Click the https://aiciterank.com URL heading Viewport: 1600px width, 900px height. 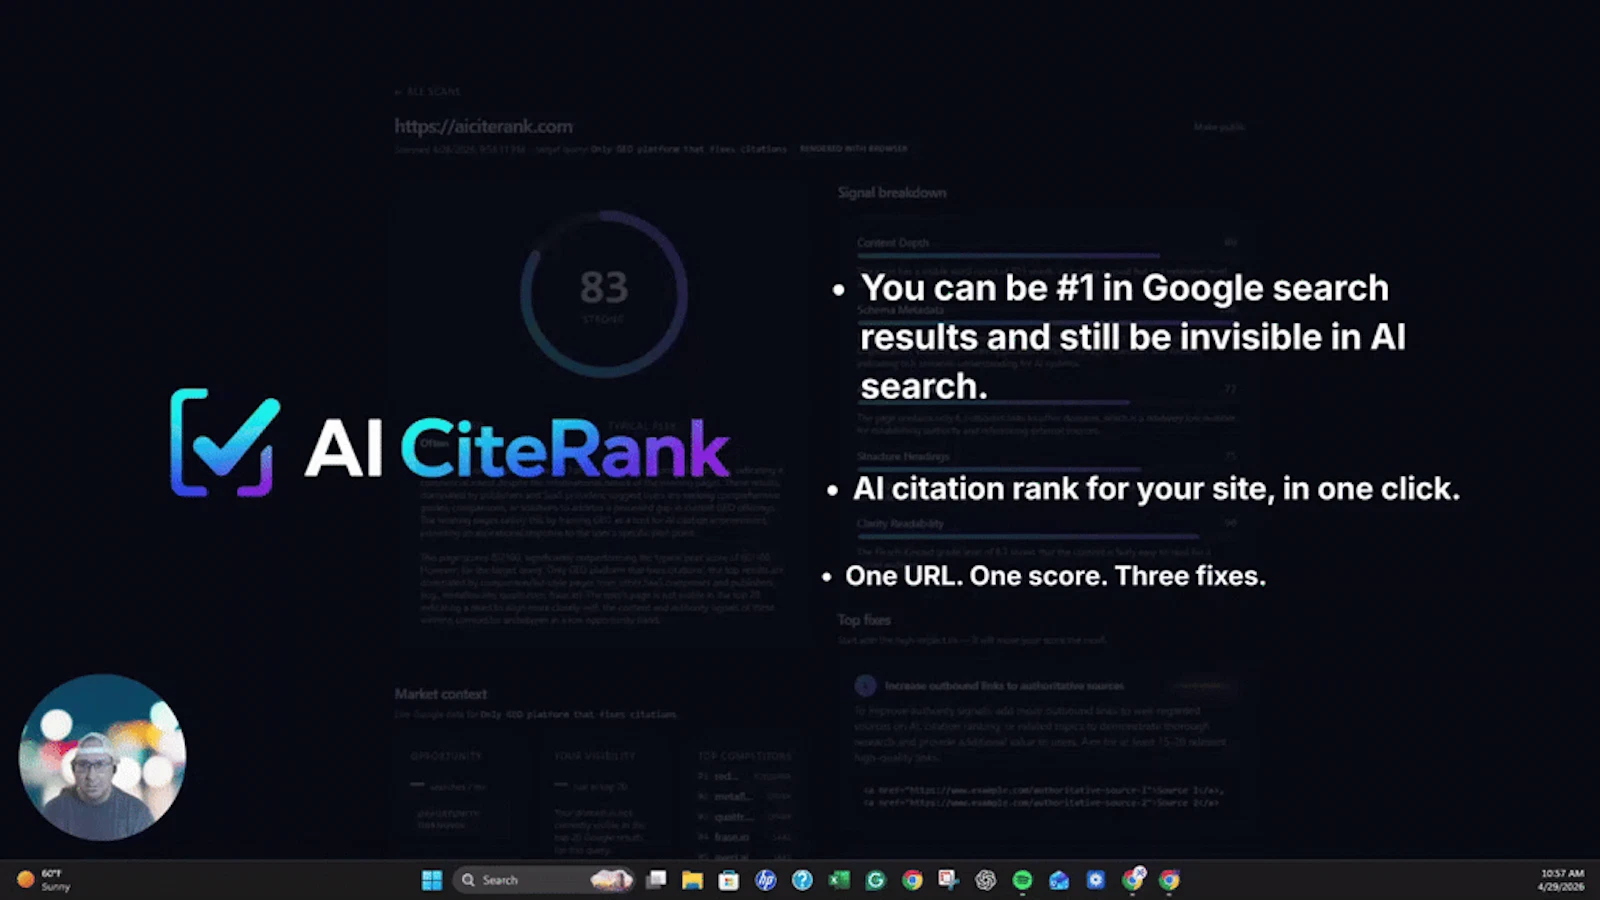(x=483, y=126)
